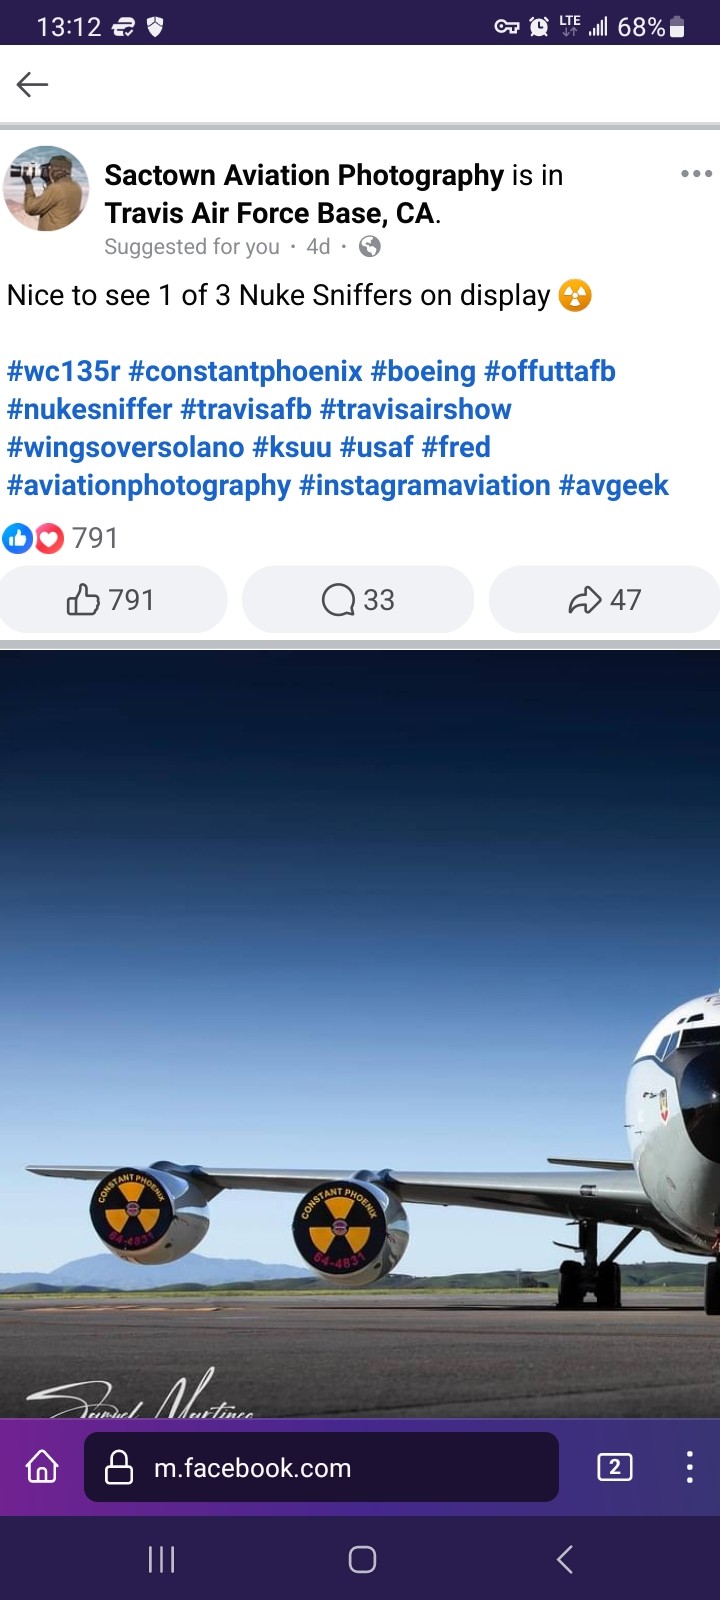Open the post options three-dot menu
The width and height of the screenshot is (720, 1600).
tap(696, 174)
